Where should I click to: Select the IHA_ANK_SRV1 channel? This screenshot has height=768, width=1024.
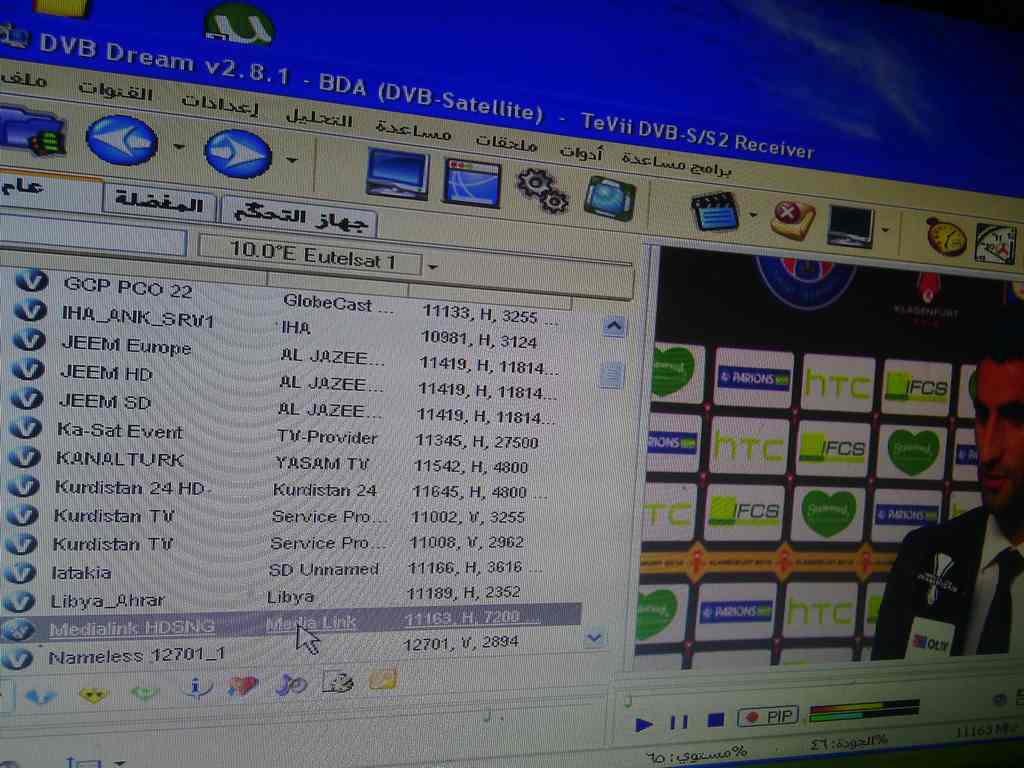click(138, 317)
